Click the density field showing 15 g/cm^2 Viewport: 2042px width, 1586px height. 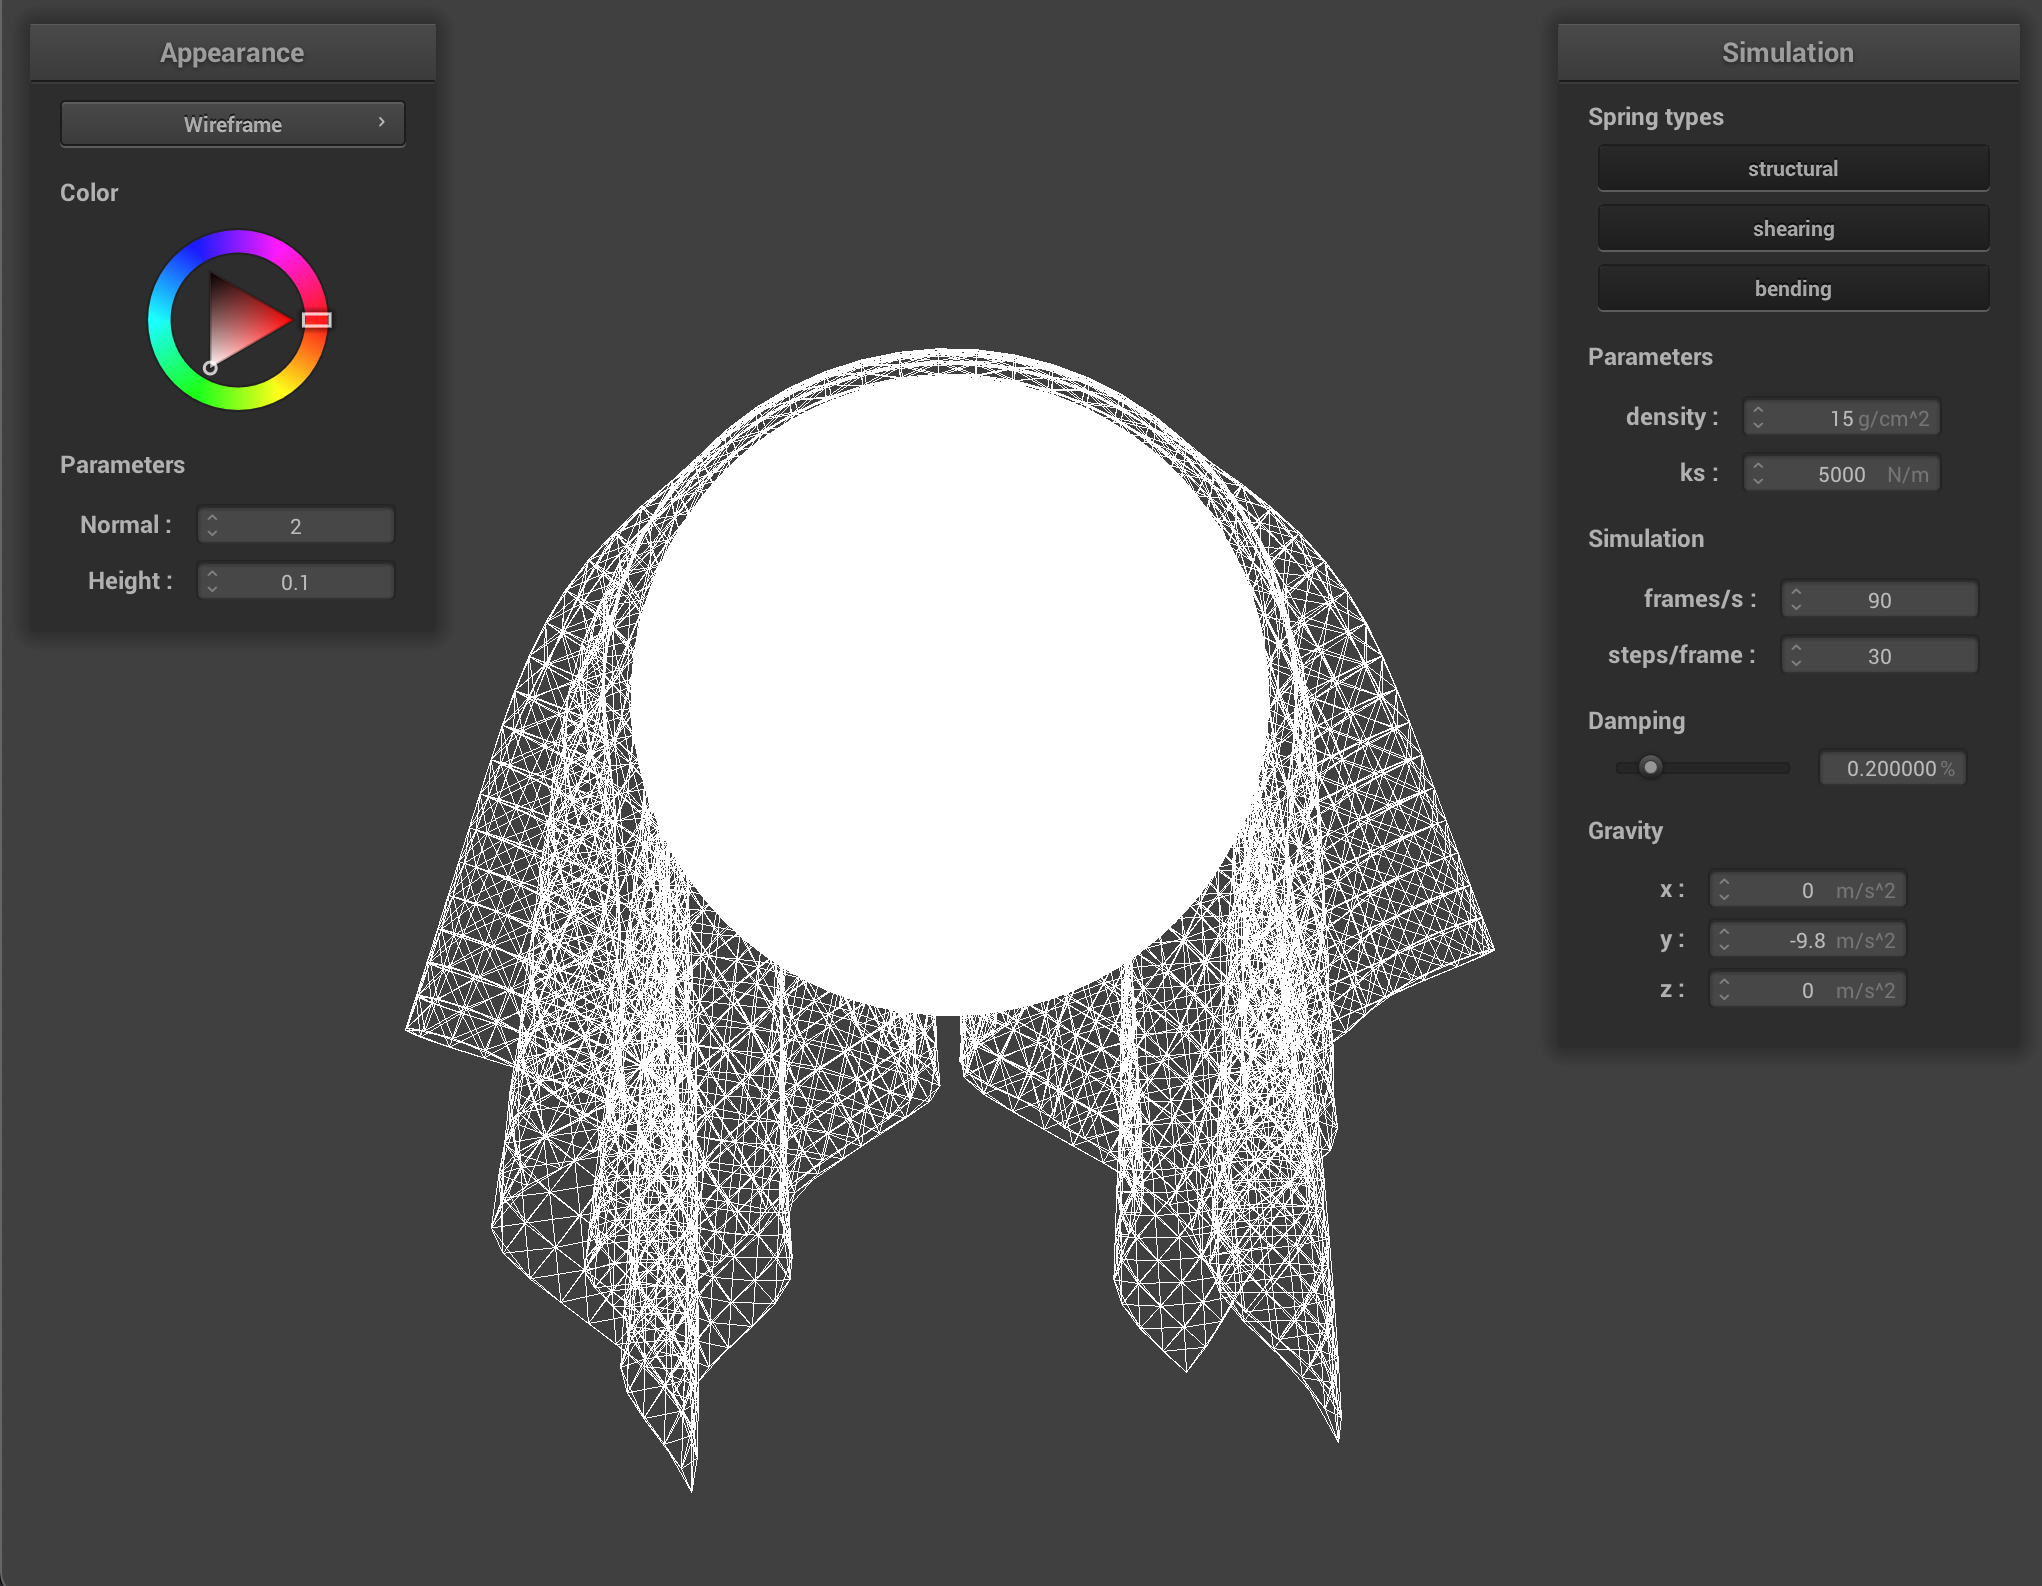tap(1842, 417)
